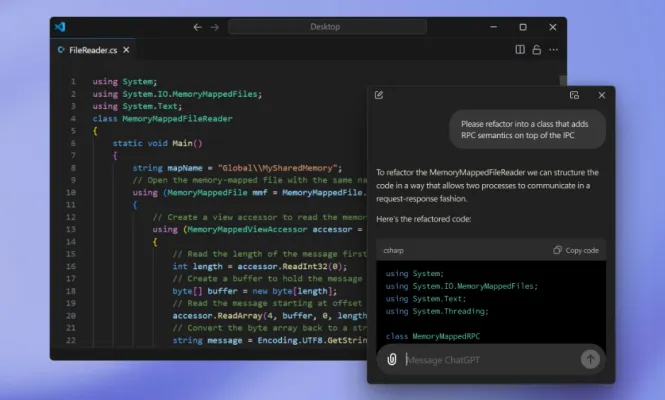This screenshot has width=665, height=400.
Task: Start a new chat in ChatGPT
Action: [x=379, y=95]
